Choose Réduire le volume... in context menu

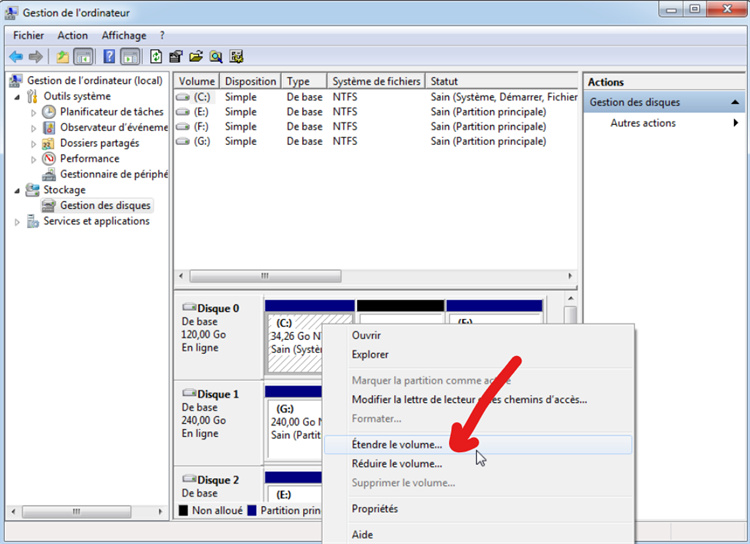click(x=478, y=464)
